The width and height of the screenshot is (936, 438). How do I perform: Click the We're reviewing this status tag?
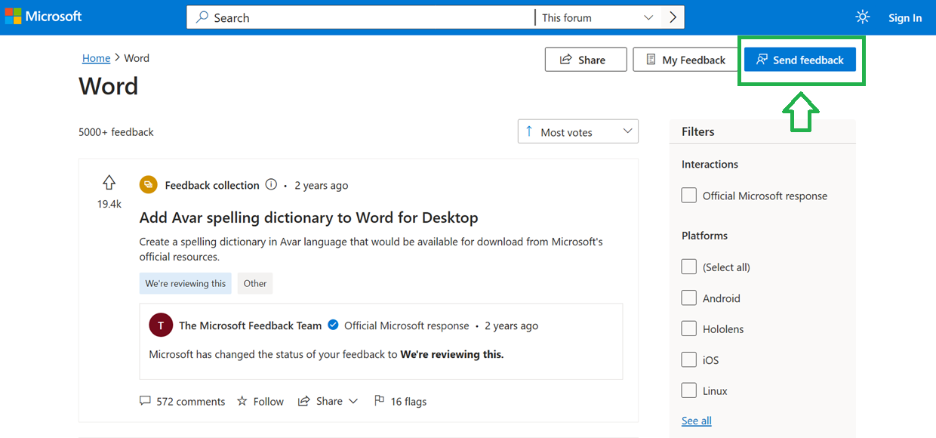tap(186, 283)
